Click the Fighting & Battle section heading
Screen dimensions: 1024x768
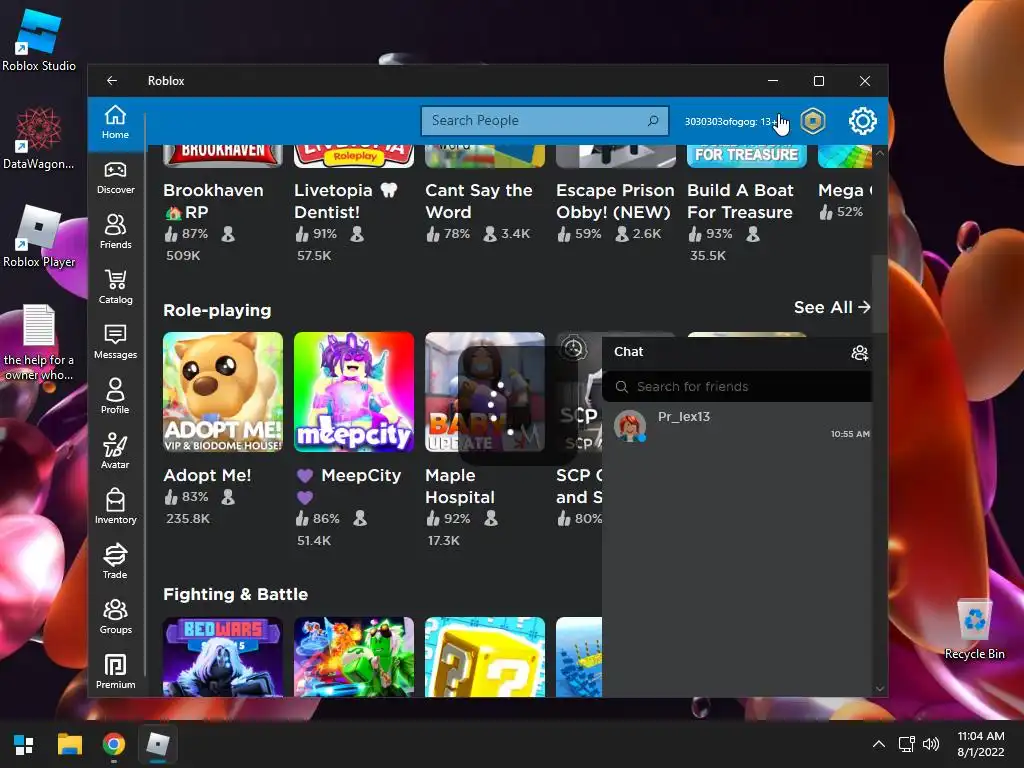[x=235, y=594]
